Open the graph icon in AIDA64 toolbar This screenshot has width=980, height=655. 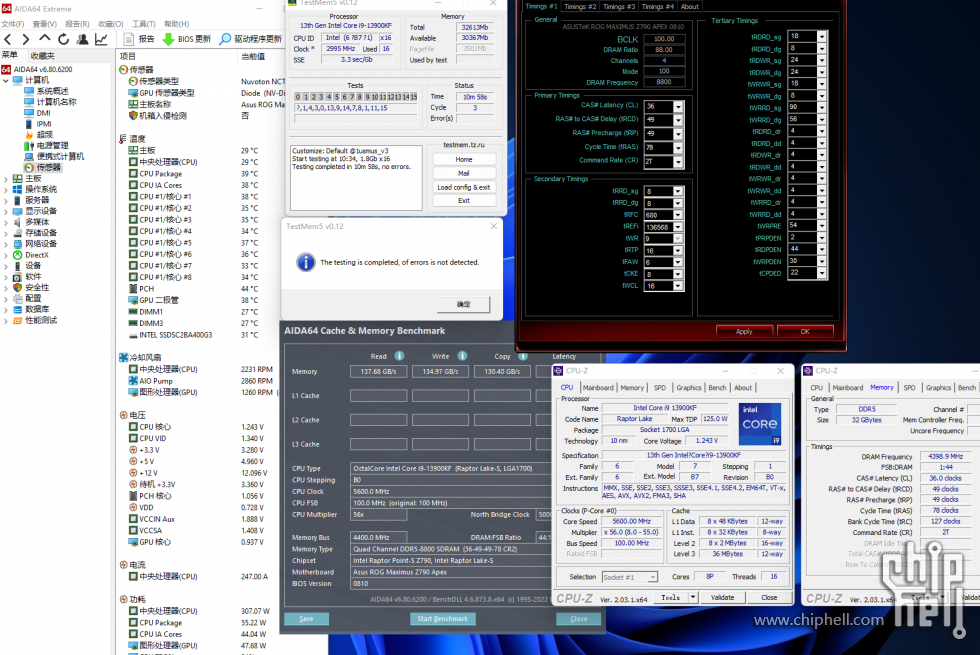coord(101,39)
